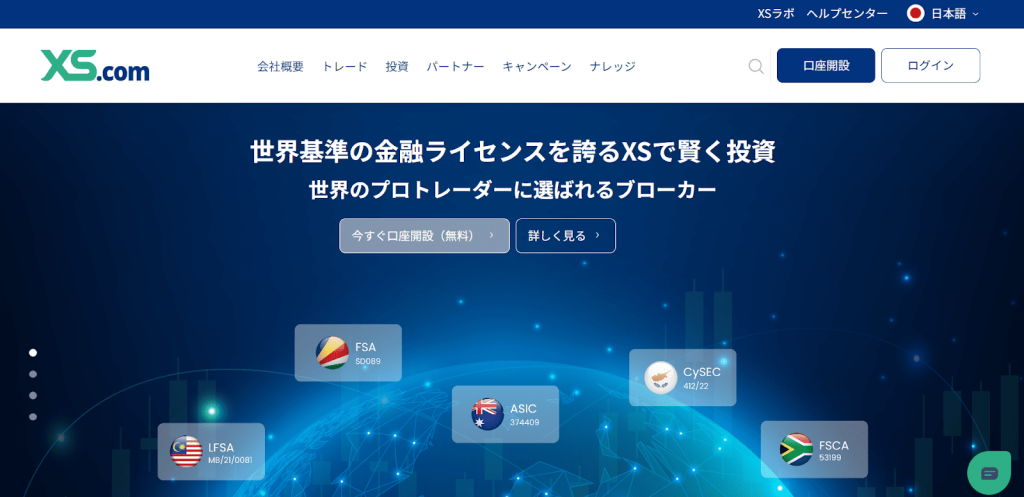Screen dimensions: 1024x497
Task: Click the Seychelles flag on FSA card
Action: (332, 353)
